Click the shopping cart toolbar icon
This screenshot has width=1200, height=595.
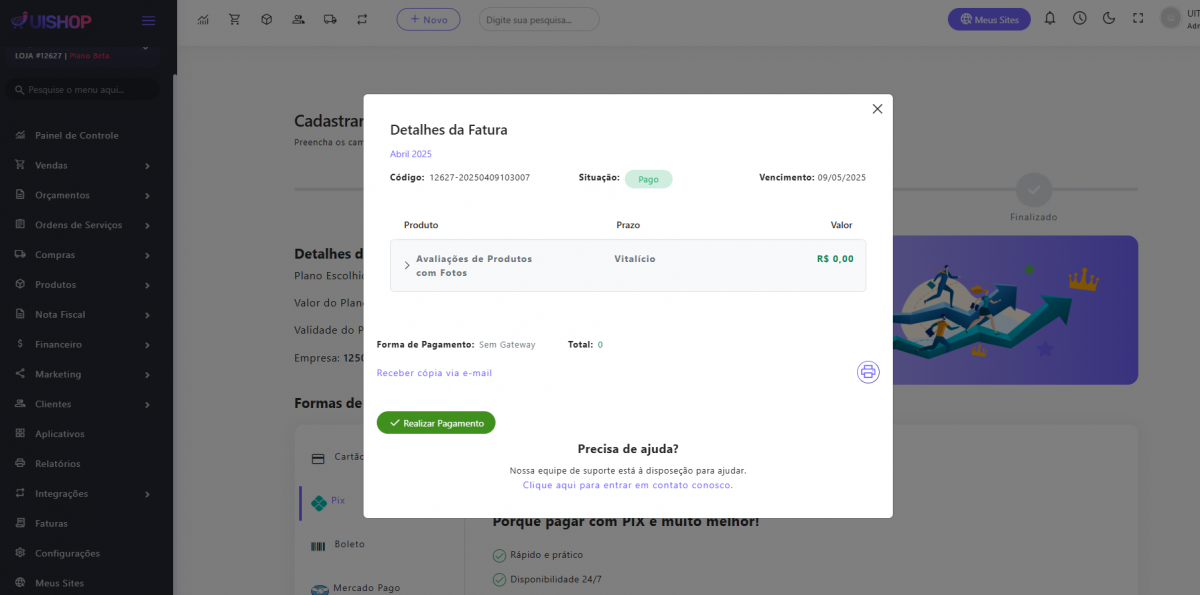pyautogui.click(x=234, y=19)
